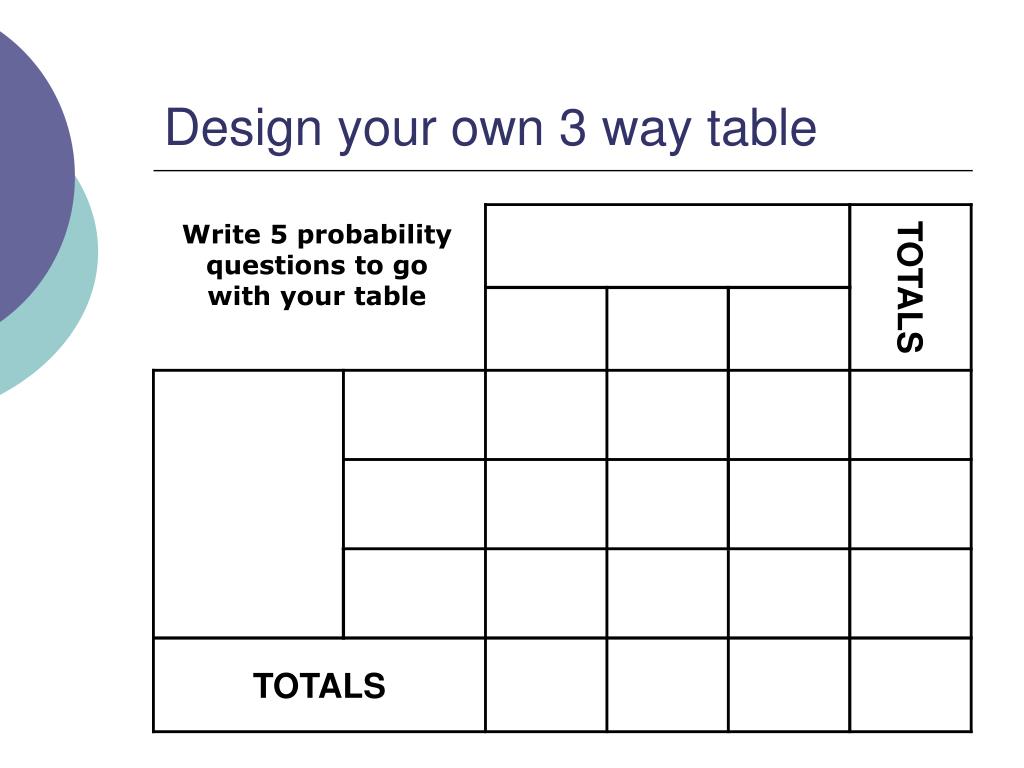Click the middle row sub-label cell
The image size is (1024, 768).
point(414,504)
